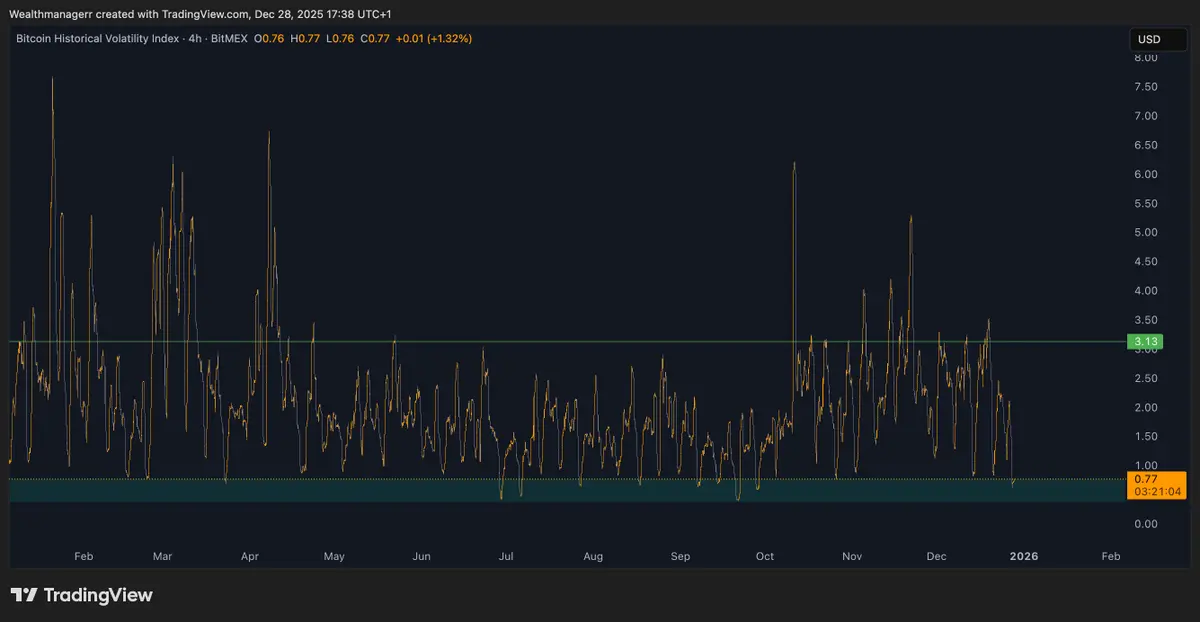Click the Mar label on time axis
This screenshot has height=622, width=1200.
click(x=163, y=556)
